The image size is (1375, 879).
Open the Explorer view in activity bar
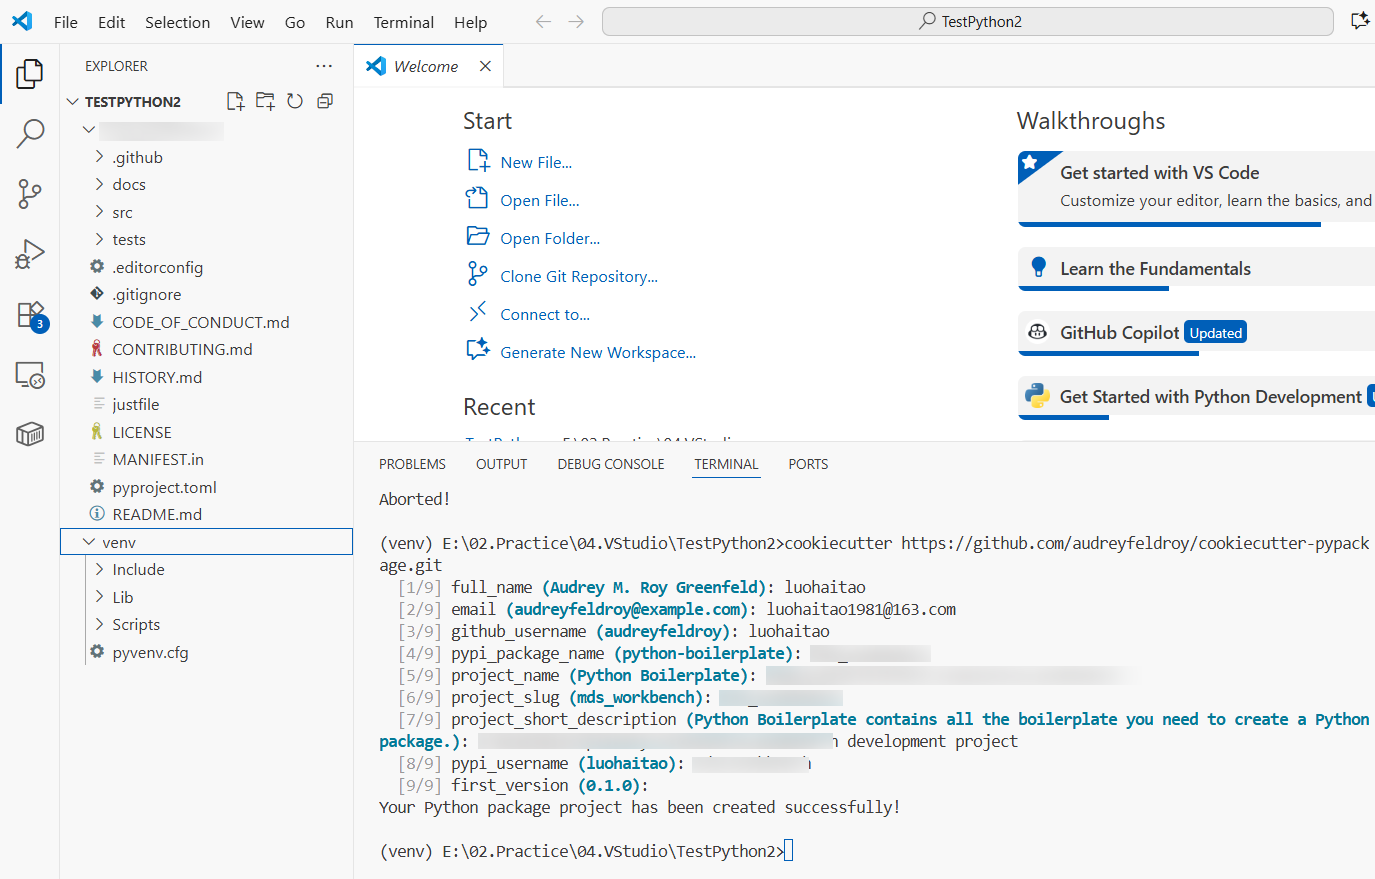click(x=30, y=73)
